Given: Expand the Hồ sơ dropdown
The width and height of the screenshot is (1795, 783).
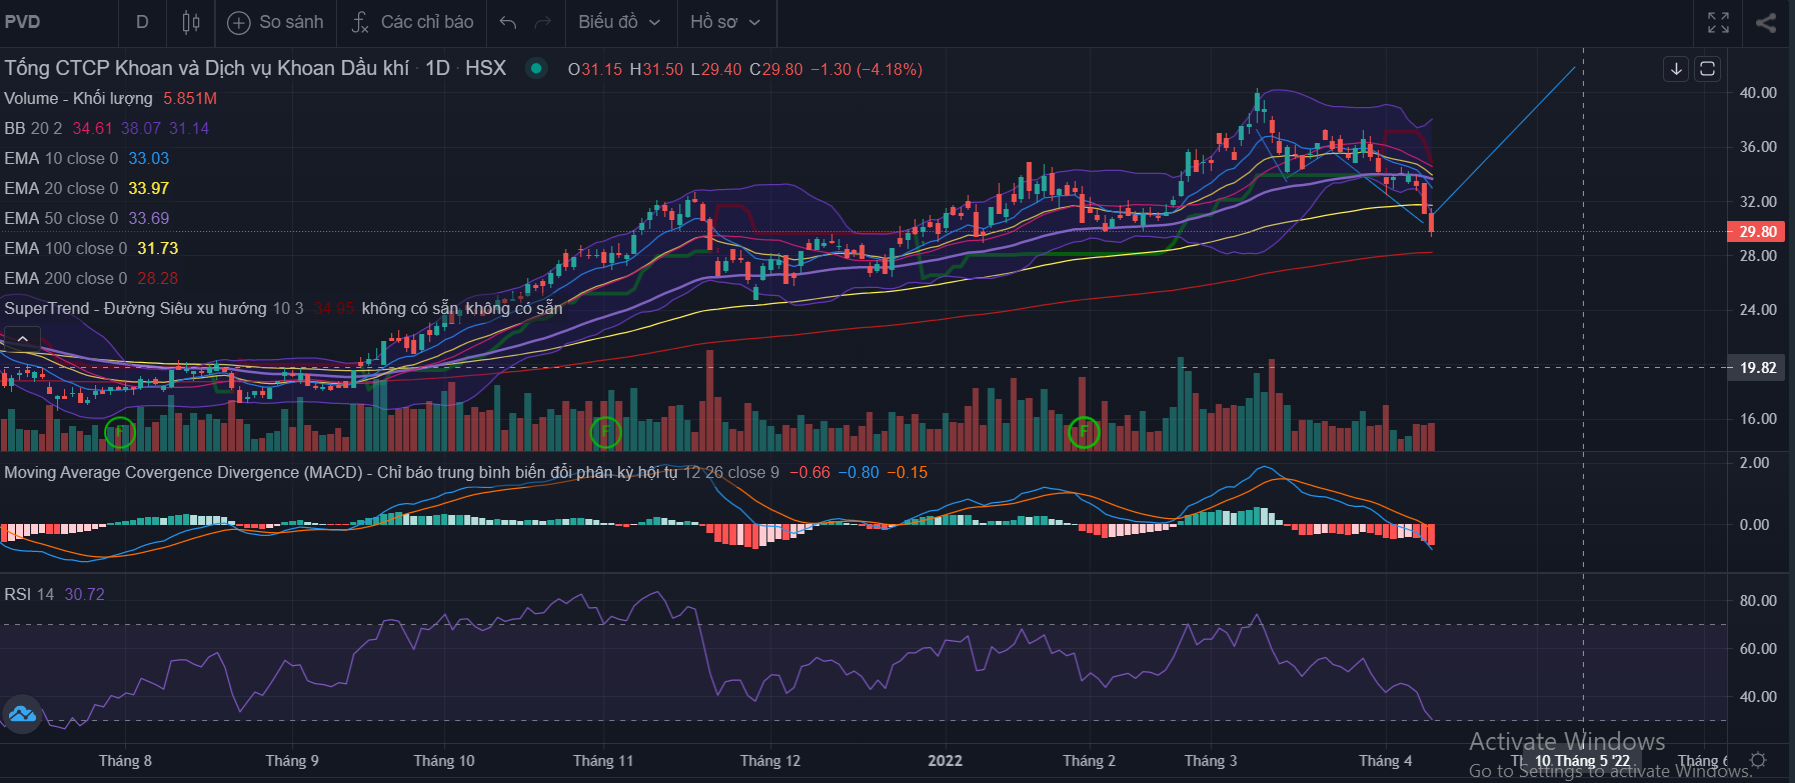Looking at the screenshot, I should (725, 22).
